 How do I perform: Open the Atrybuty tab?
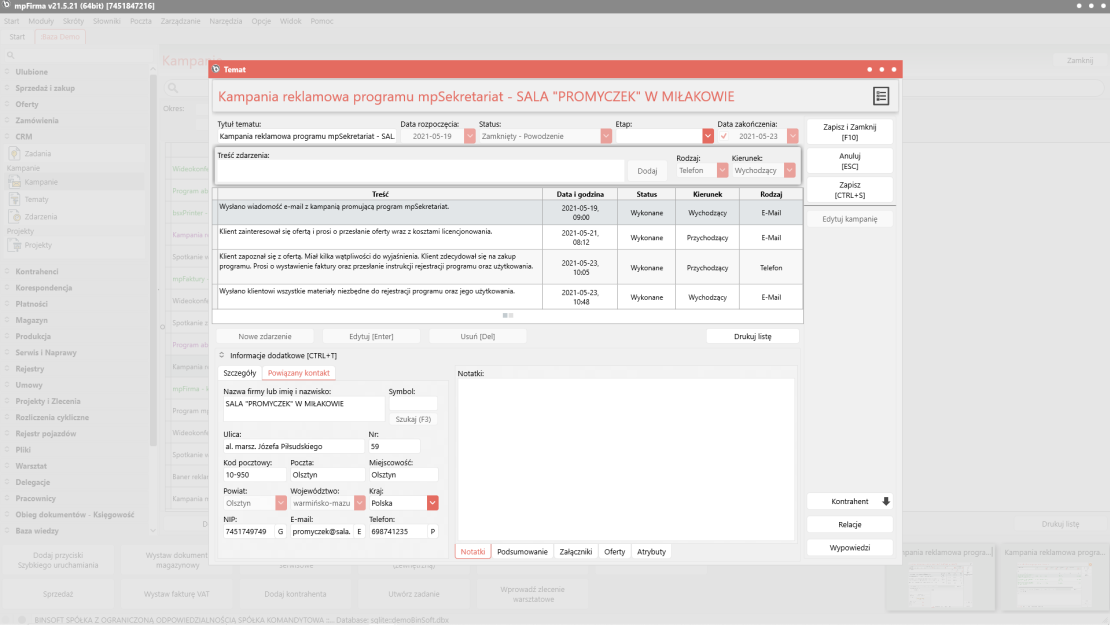coord(651,551)
